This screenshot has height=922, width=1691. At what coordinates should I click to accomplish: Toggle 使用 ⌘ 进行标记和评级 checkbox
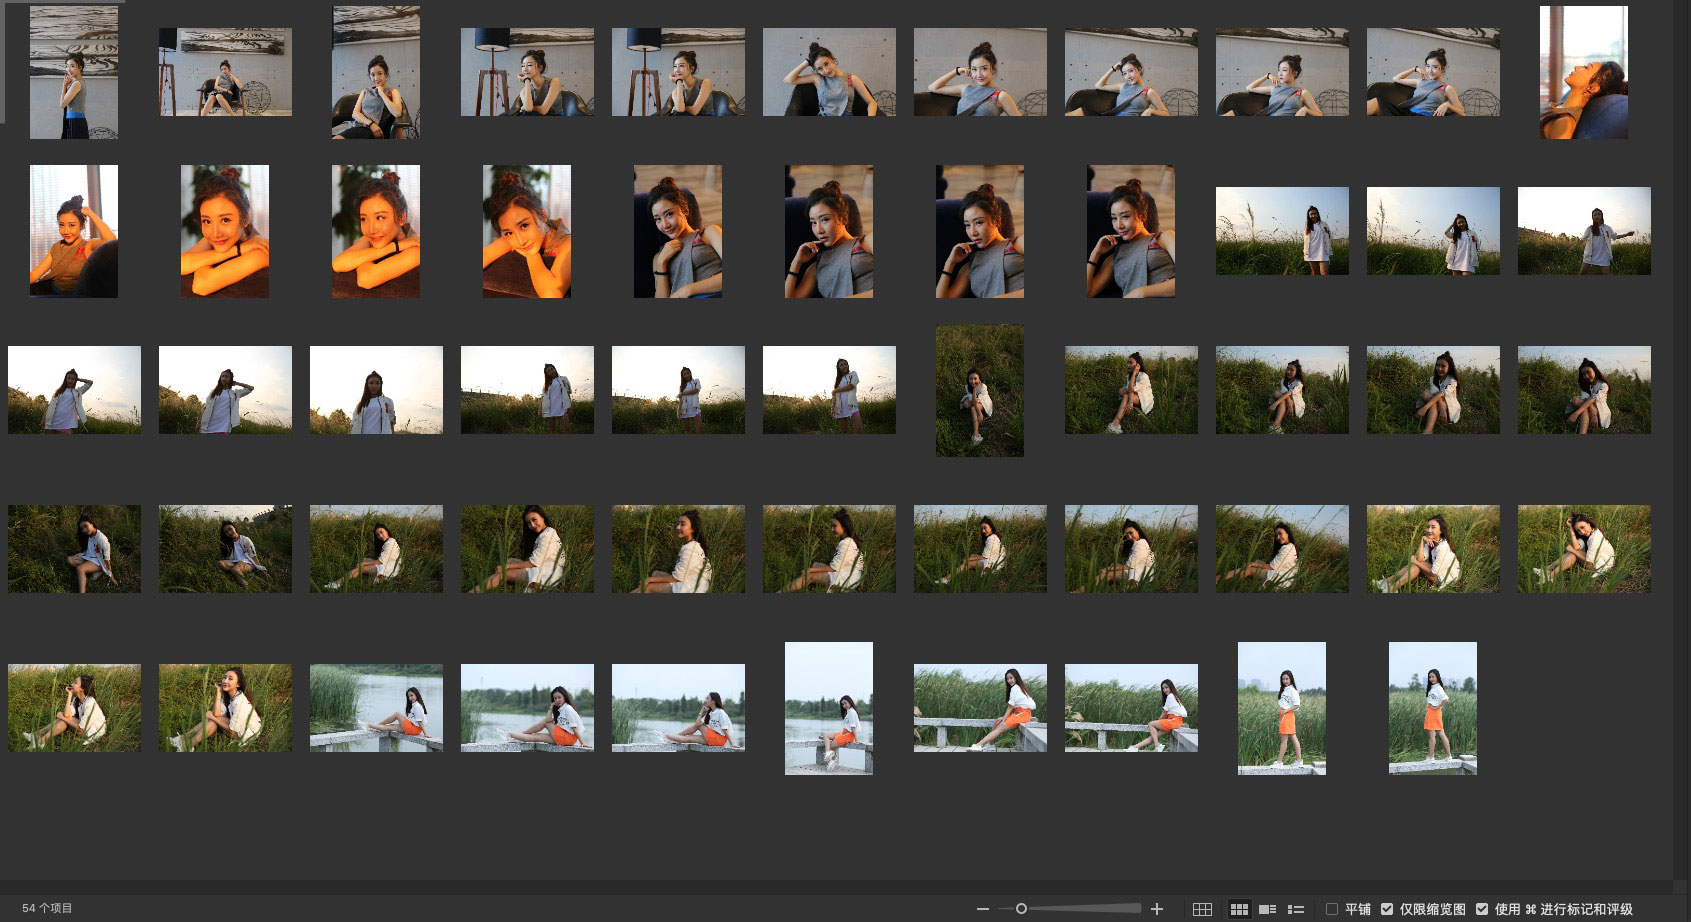pyautogui.click(x=1482, y=909)
